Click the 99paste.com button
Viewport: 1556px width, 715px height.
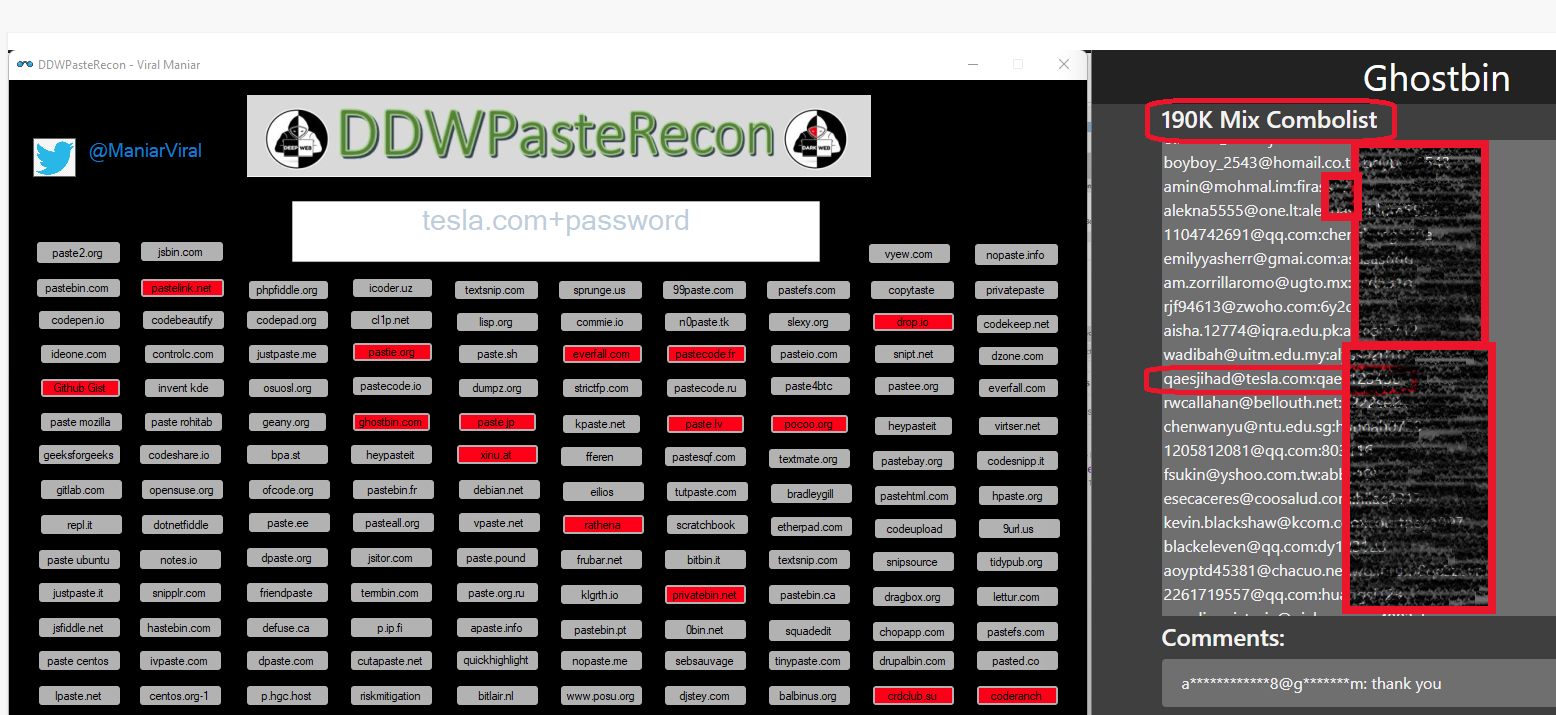coord(703,290)
